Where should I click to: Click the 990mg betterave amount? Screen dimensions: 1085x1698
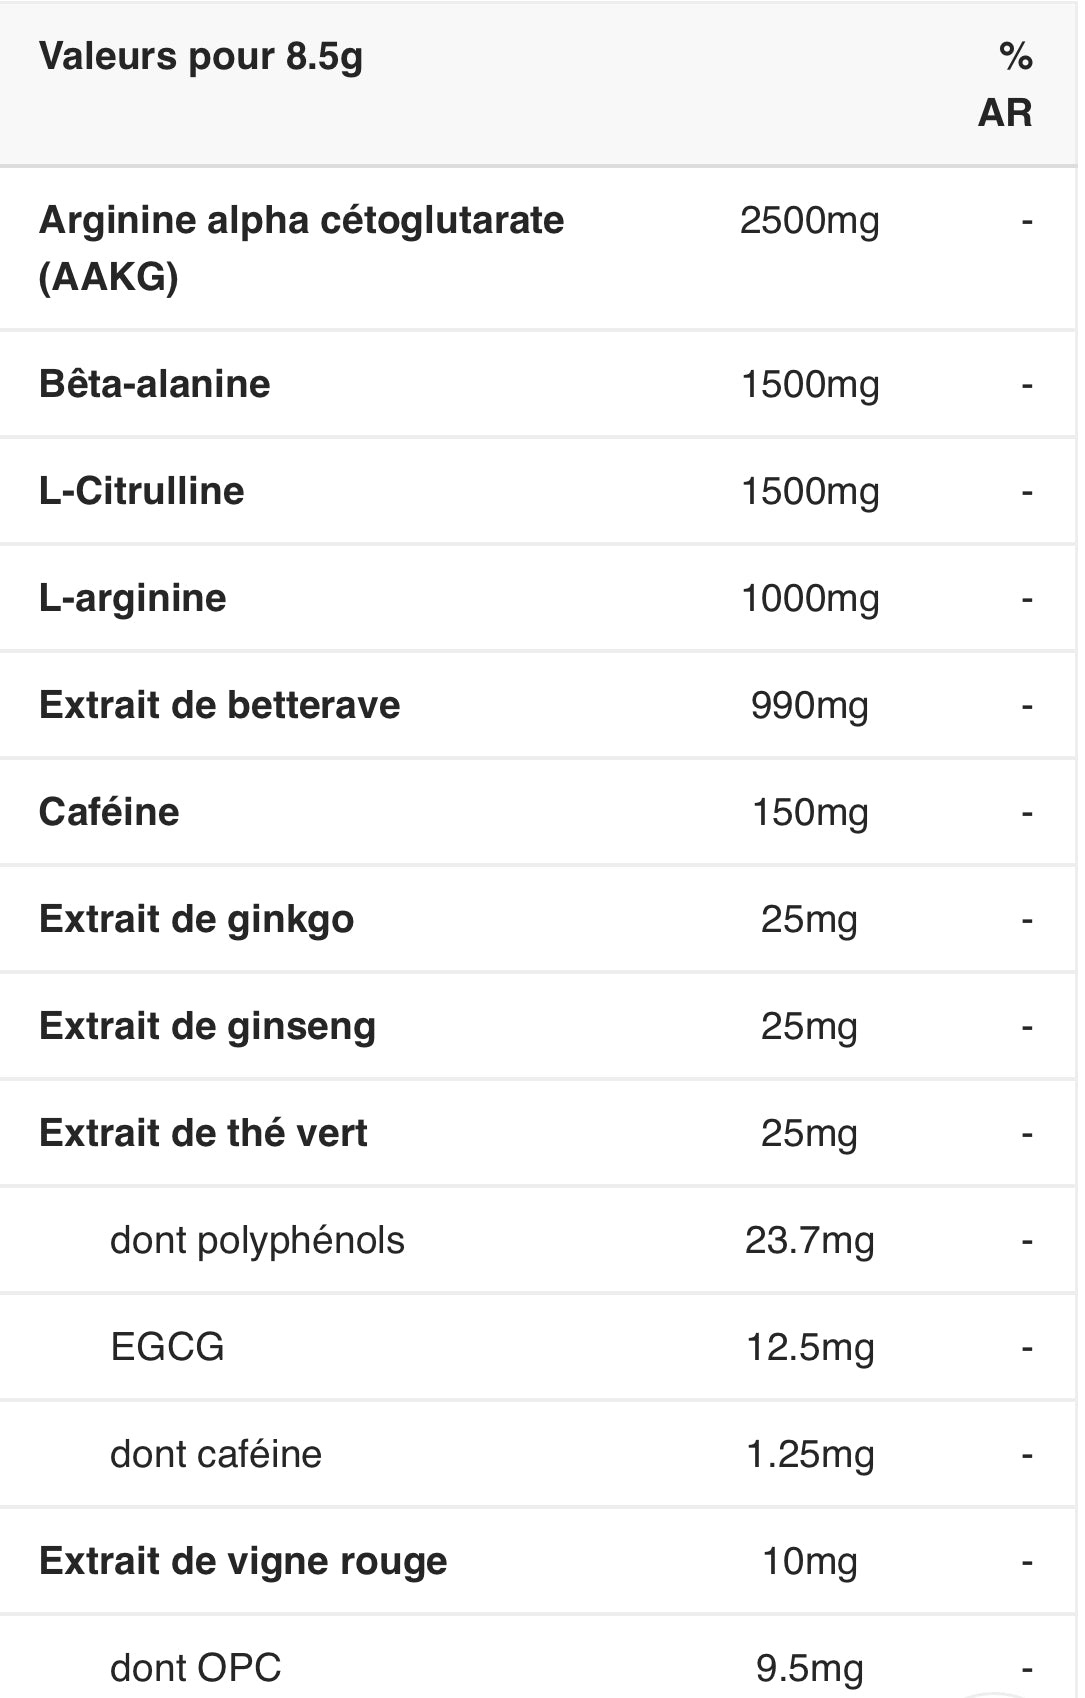click(809, 706)
